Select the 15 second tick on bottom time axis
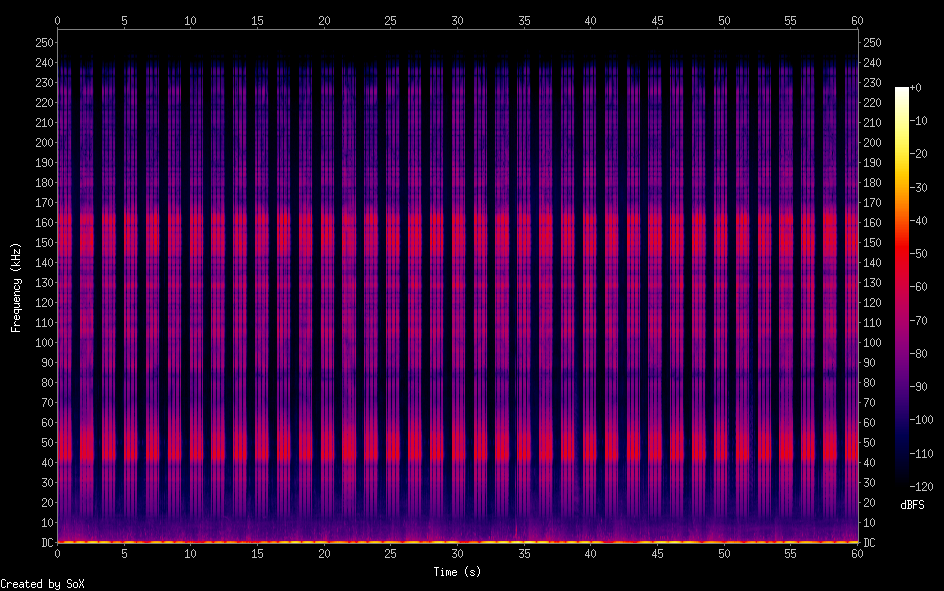 (257, 553)
